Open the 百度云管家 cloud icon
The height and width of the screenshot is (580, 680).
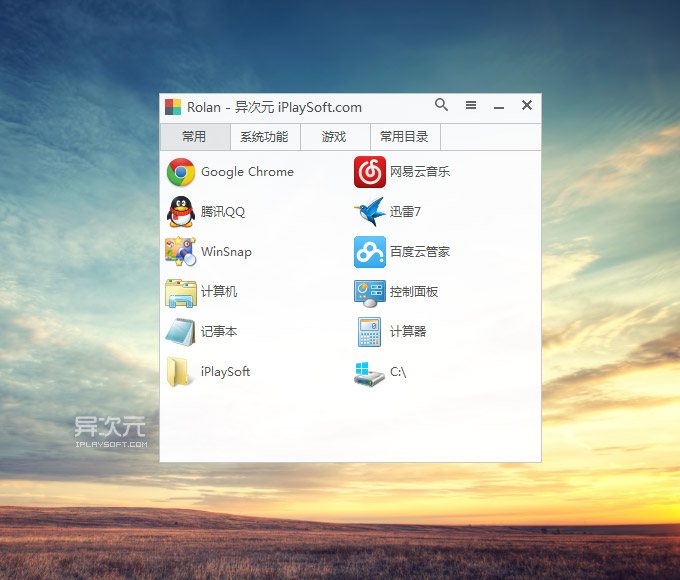coord(369,252)
